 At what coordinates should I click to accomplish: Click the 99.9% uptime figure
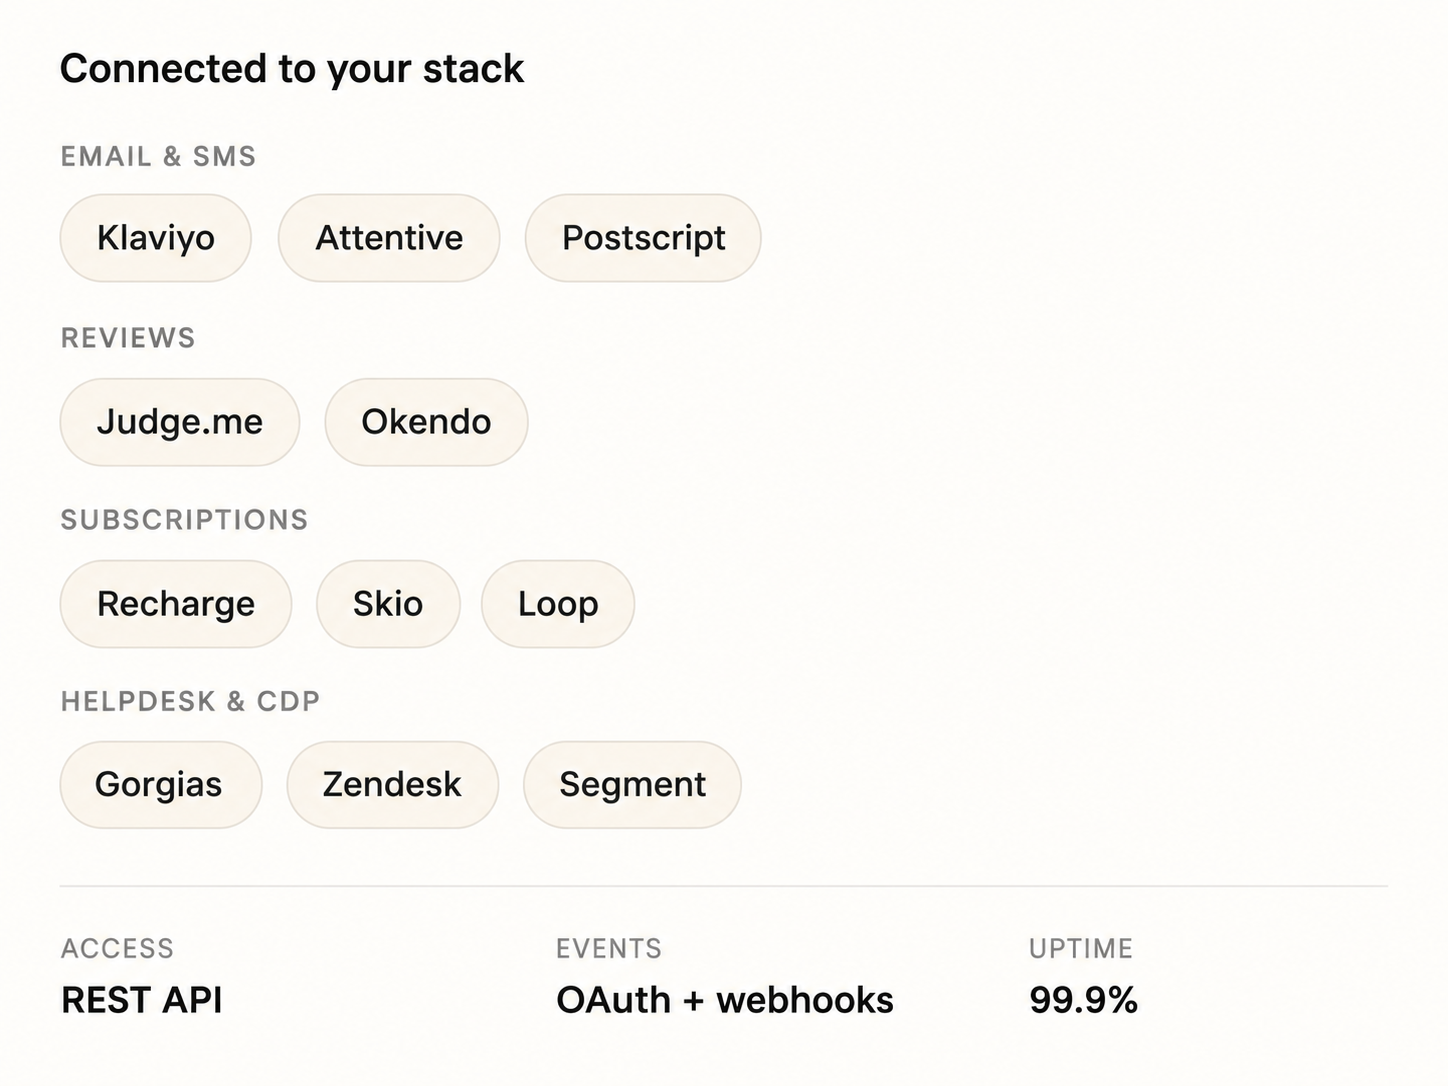click(x=1083, y=1000)
